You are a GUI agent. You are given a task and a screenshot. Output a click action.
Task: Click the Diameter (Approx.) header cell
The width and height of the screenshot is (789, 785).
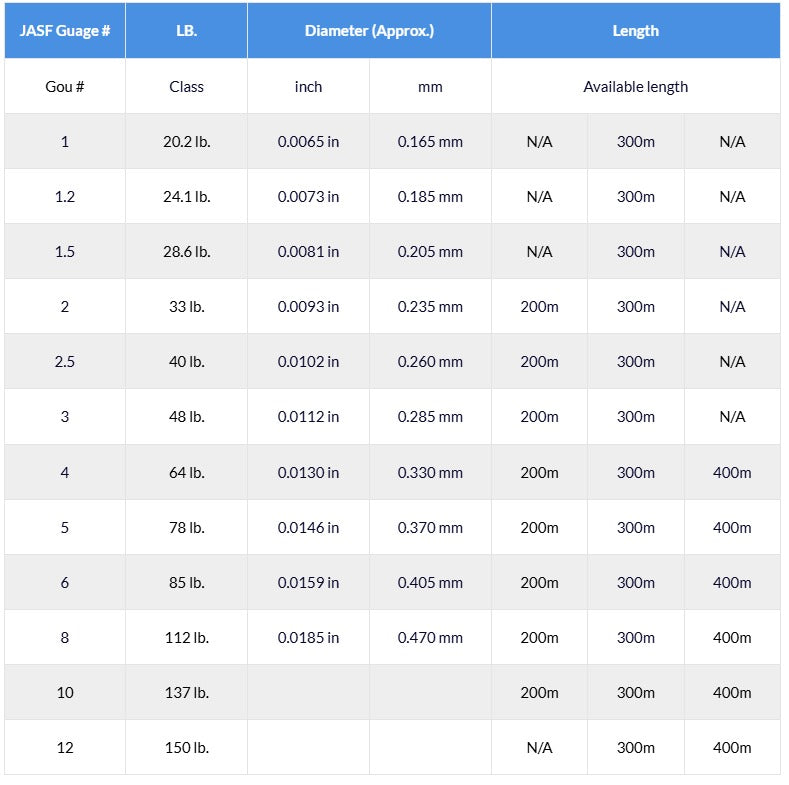click(369, 31)
